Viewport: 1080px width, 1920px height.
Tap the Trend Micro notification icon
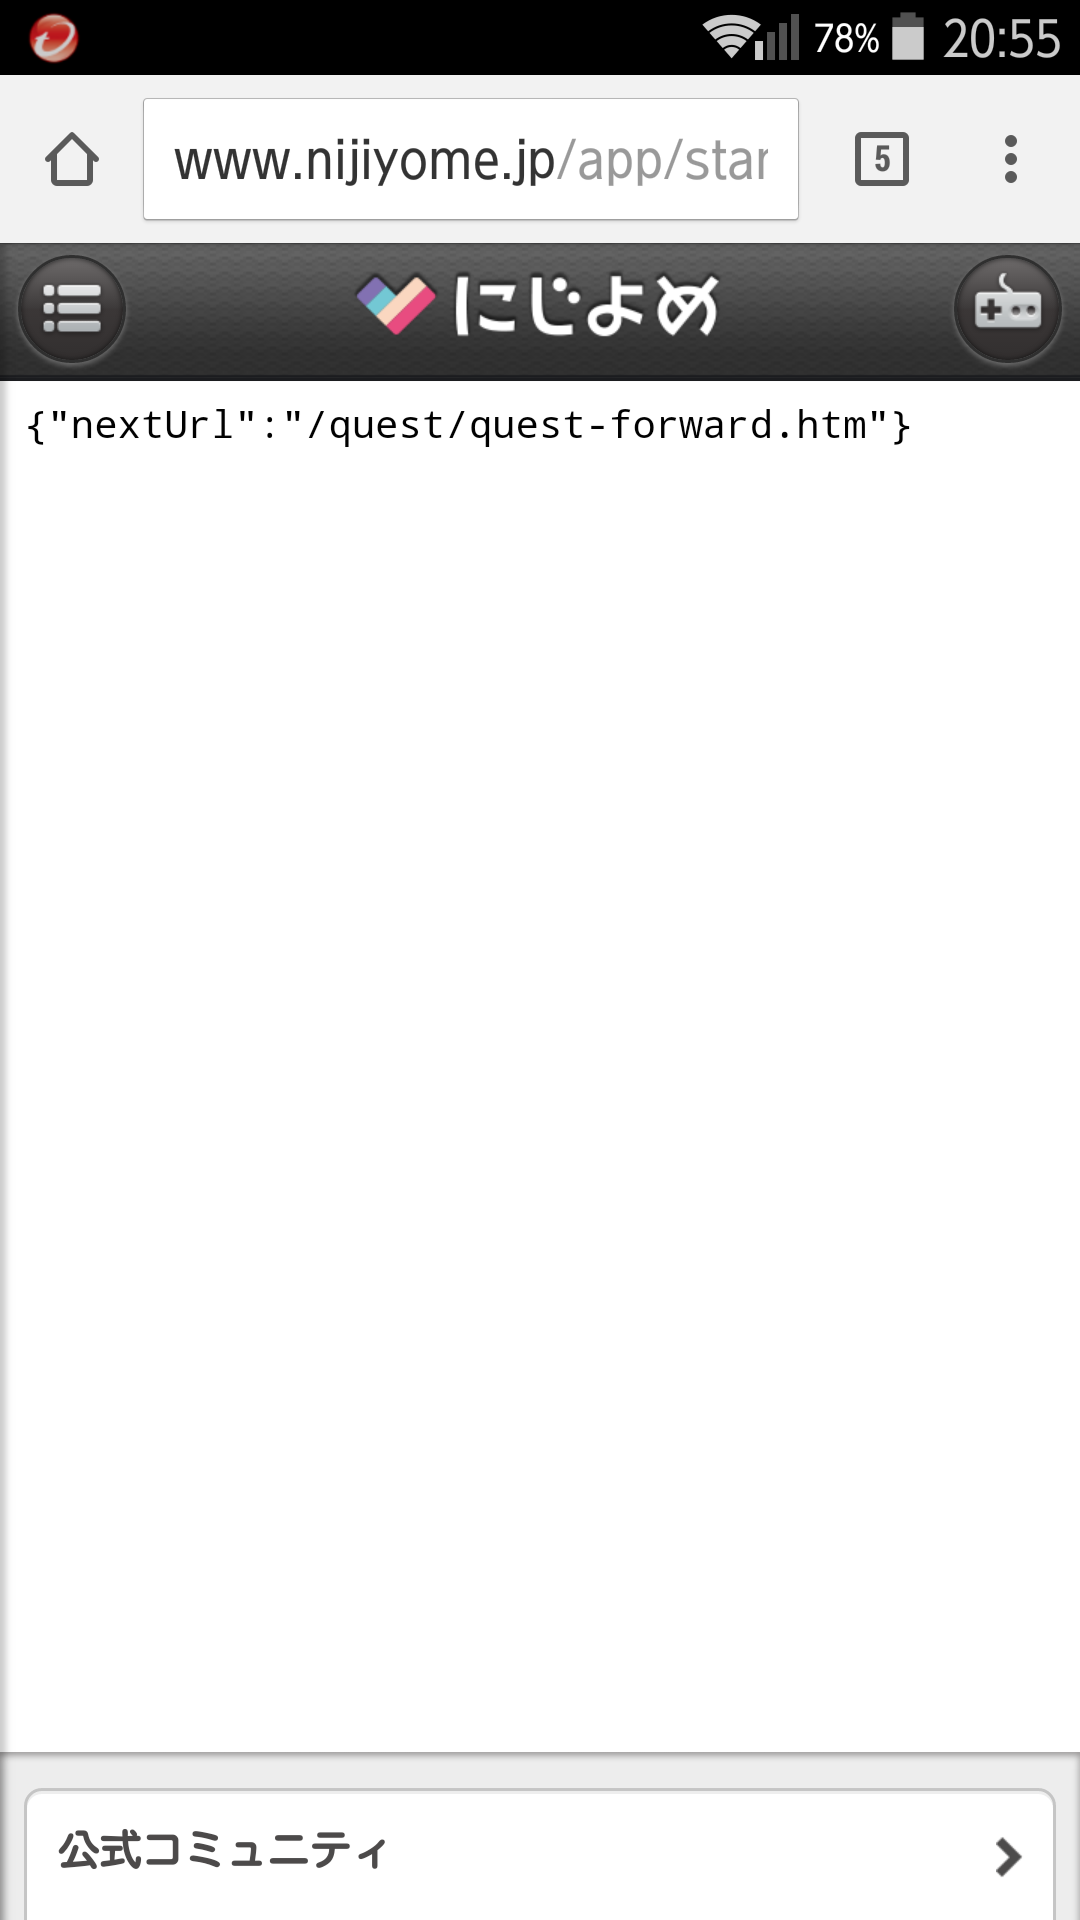(53, 38)
